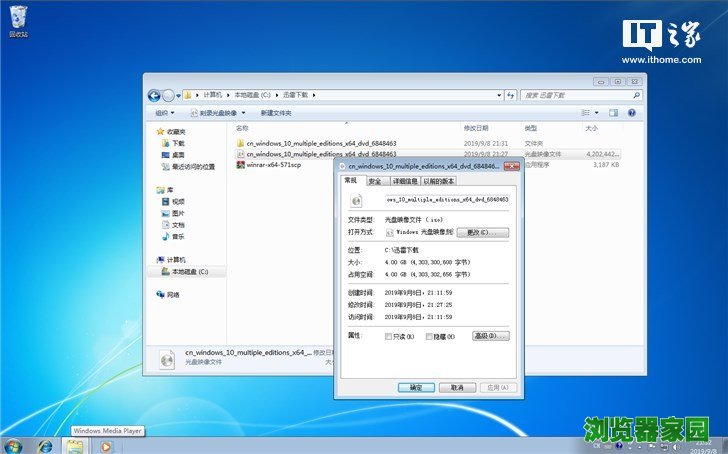728x454 pixels.
Task: Open the 组织 dropdown menu
Action: click(165, 113)
